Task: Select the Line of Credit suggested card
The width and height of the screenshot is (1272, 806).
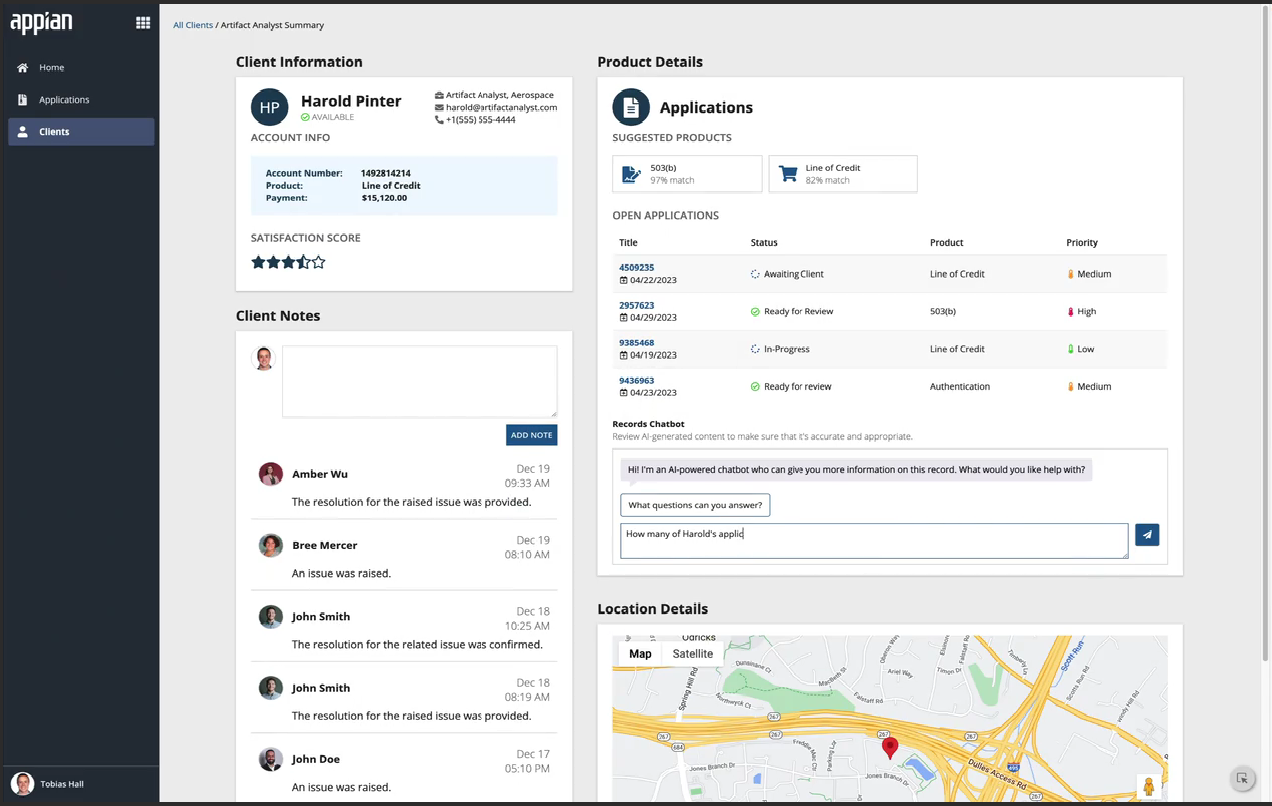Action: [843, 174]
